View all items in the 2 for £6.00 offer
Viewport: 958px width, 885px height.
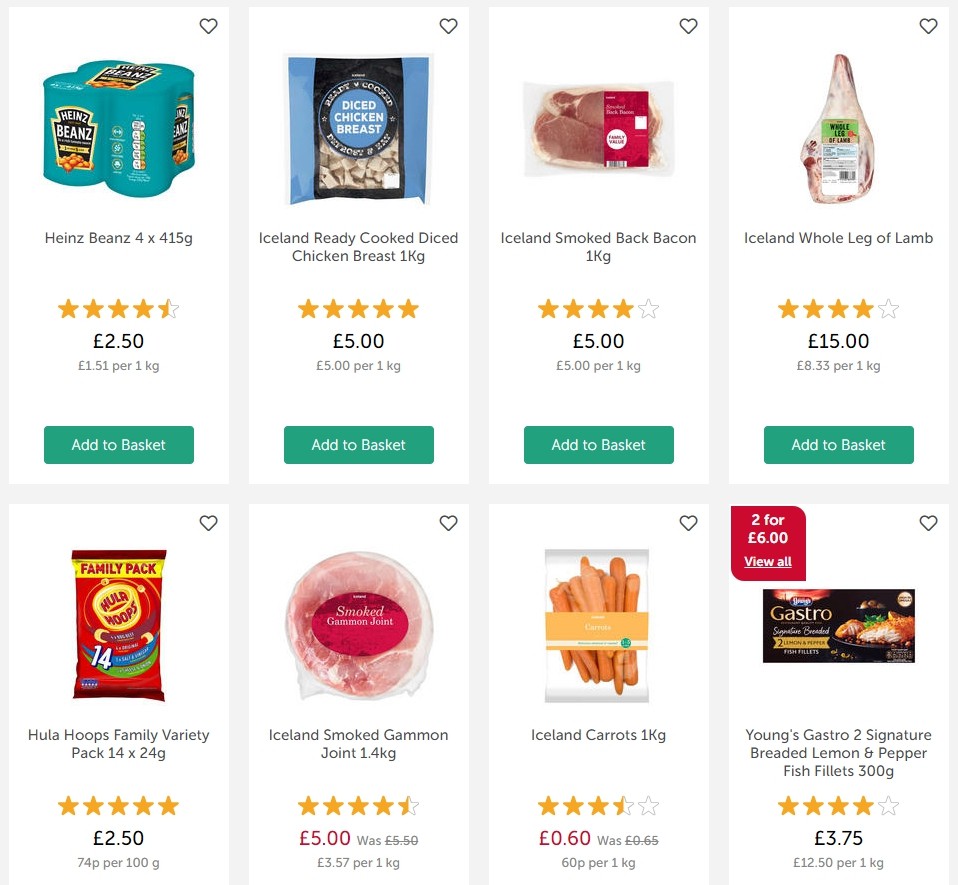[x=767, y=561]
